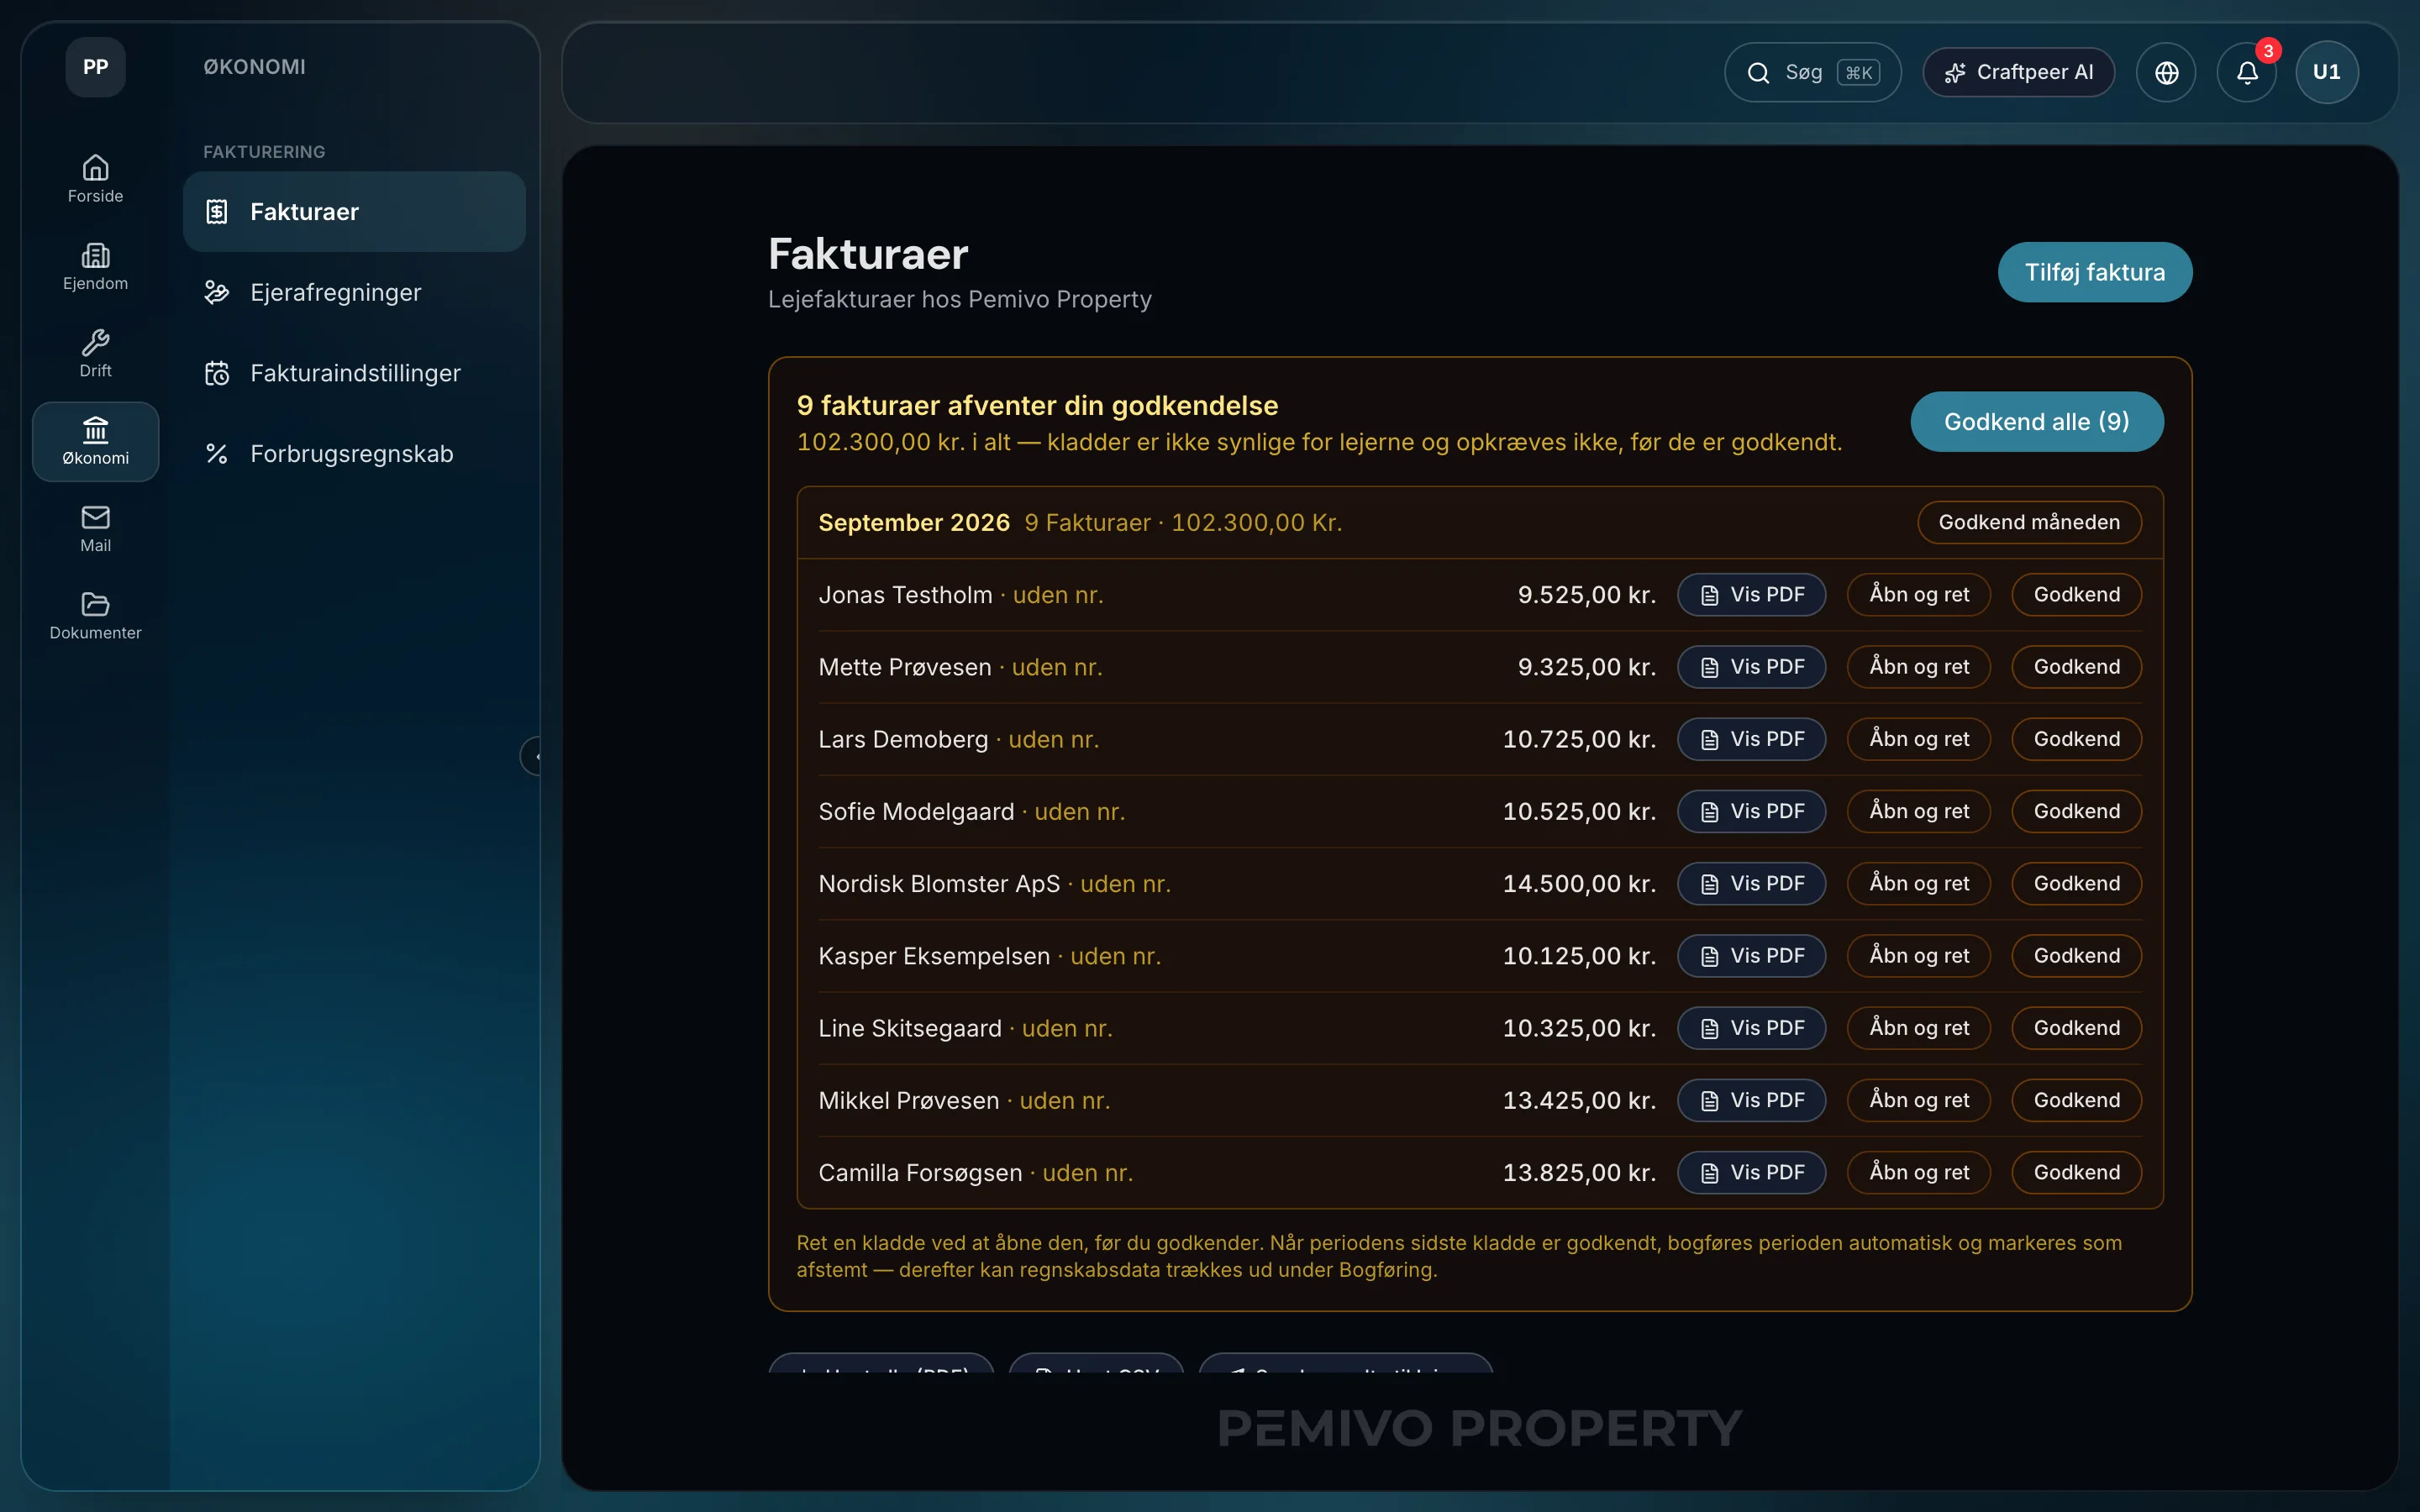Image resolution: width=2420 pixels, height=1512 pixels.
Task: View PDF for Jonas Testholm invoice
Action: click(x=1751, y=595)
